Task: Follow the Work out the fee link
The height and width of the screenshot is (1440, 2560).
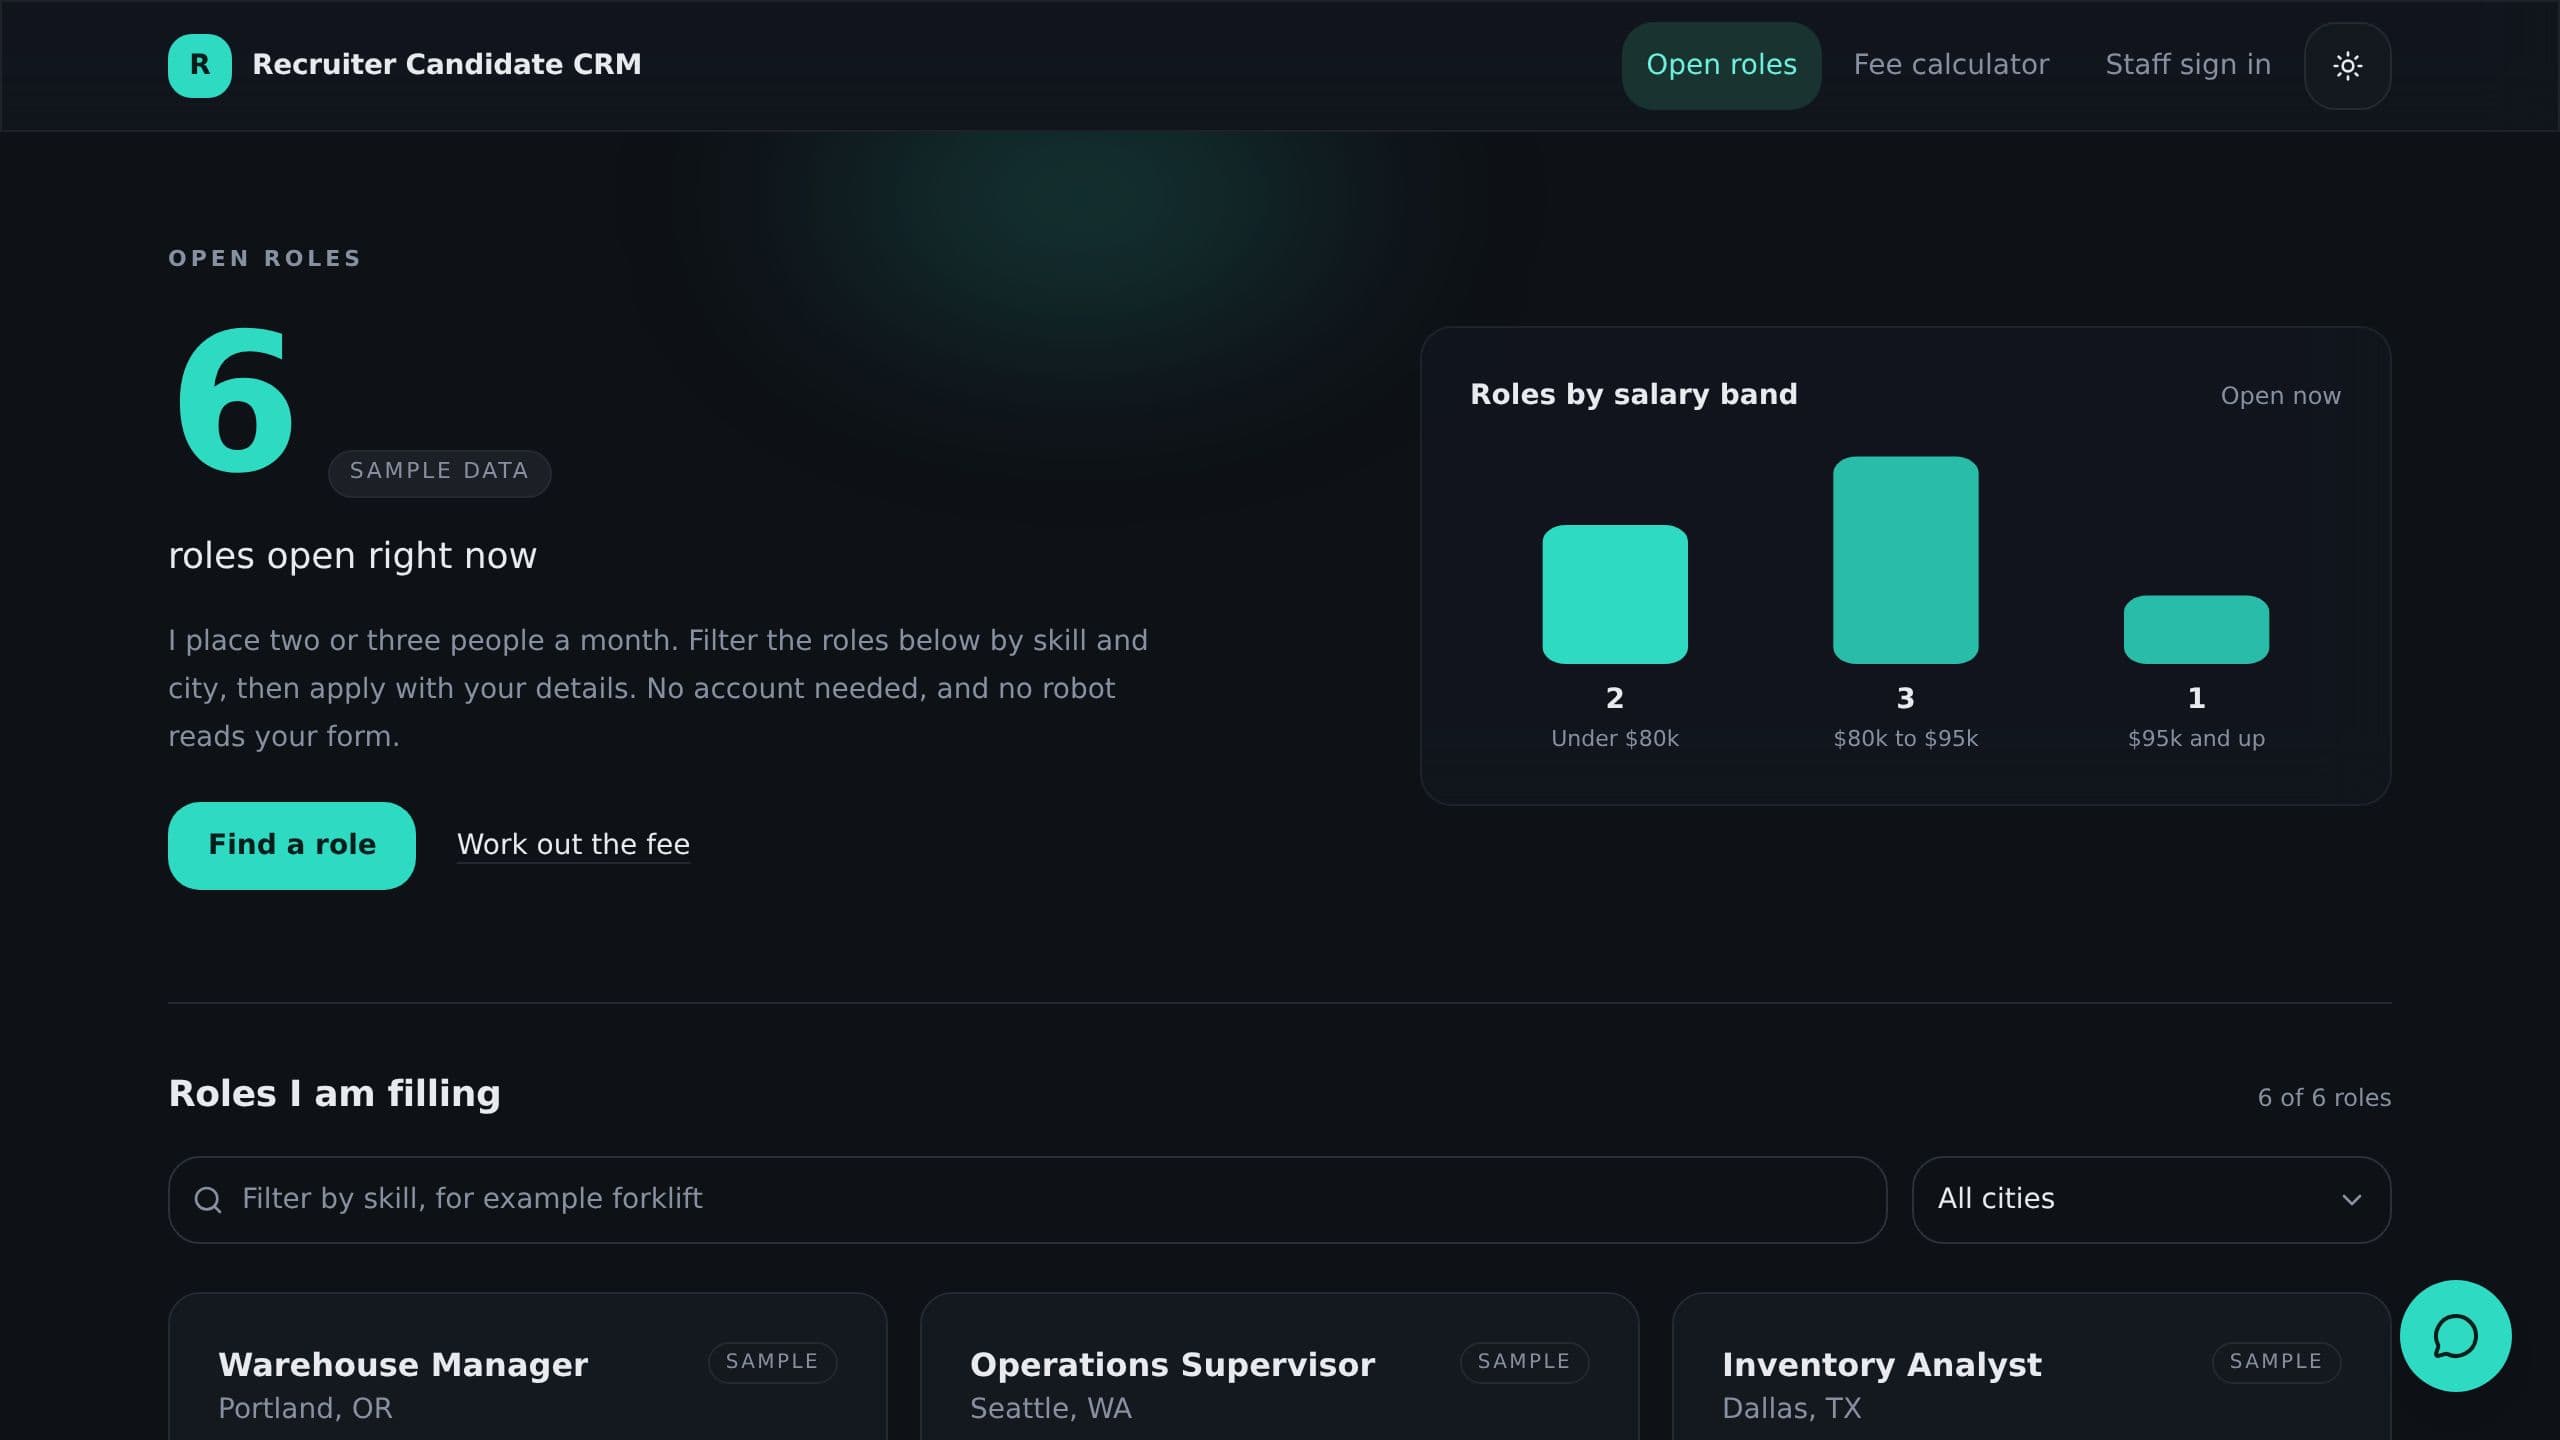Action: 573,845
